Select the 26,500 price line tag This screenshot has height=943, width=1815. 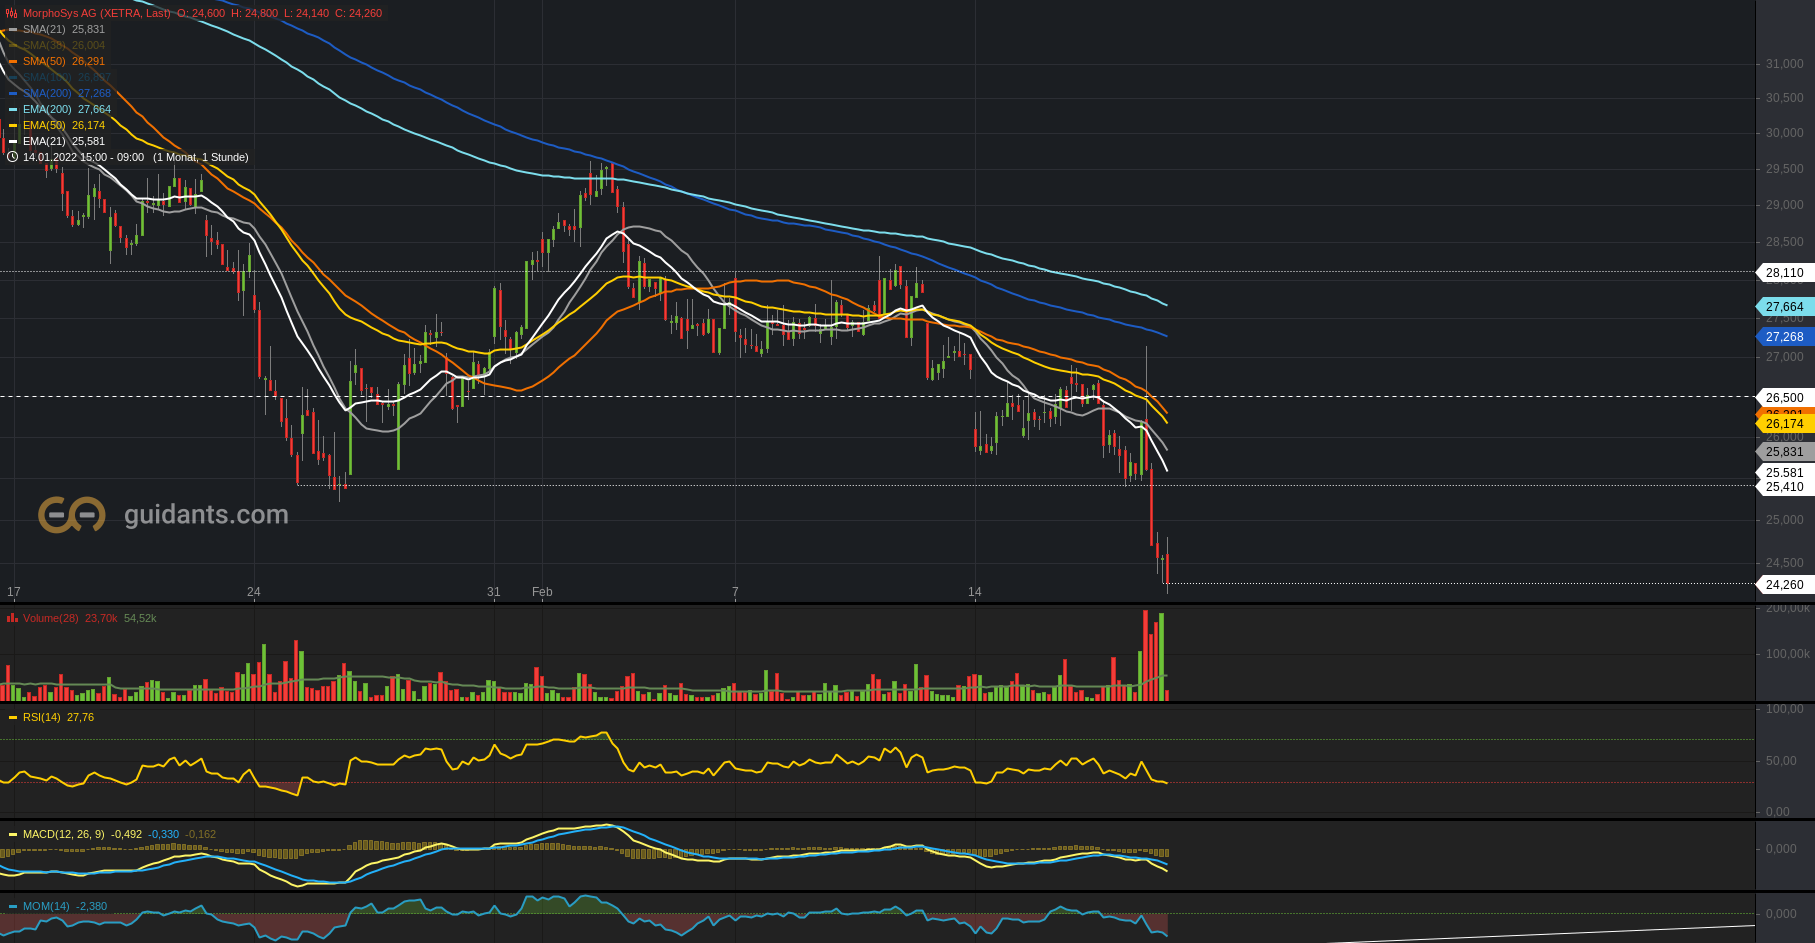tap(1784, 398)
